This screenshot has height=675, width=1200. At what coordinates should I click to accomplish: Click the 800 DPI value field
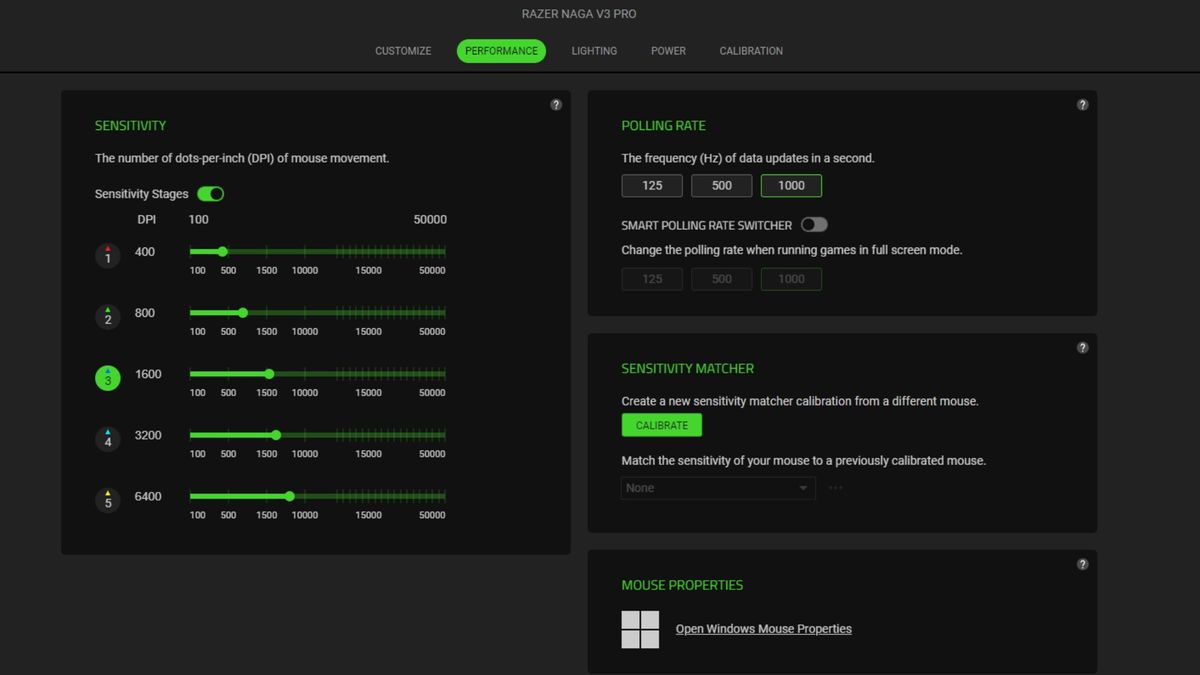[x=145, y=313]
